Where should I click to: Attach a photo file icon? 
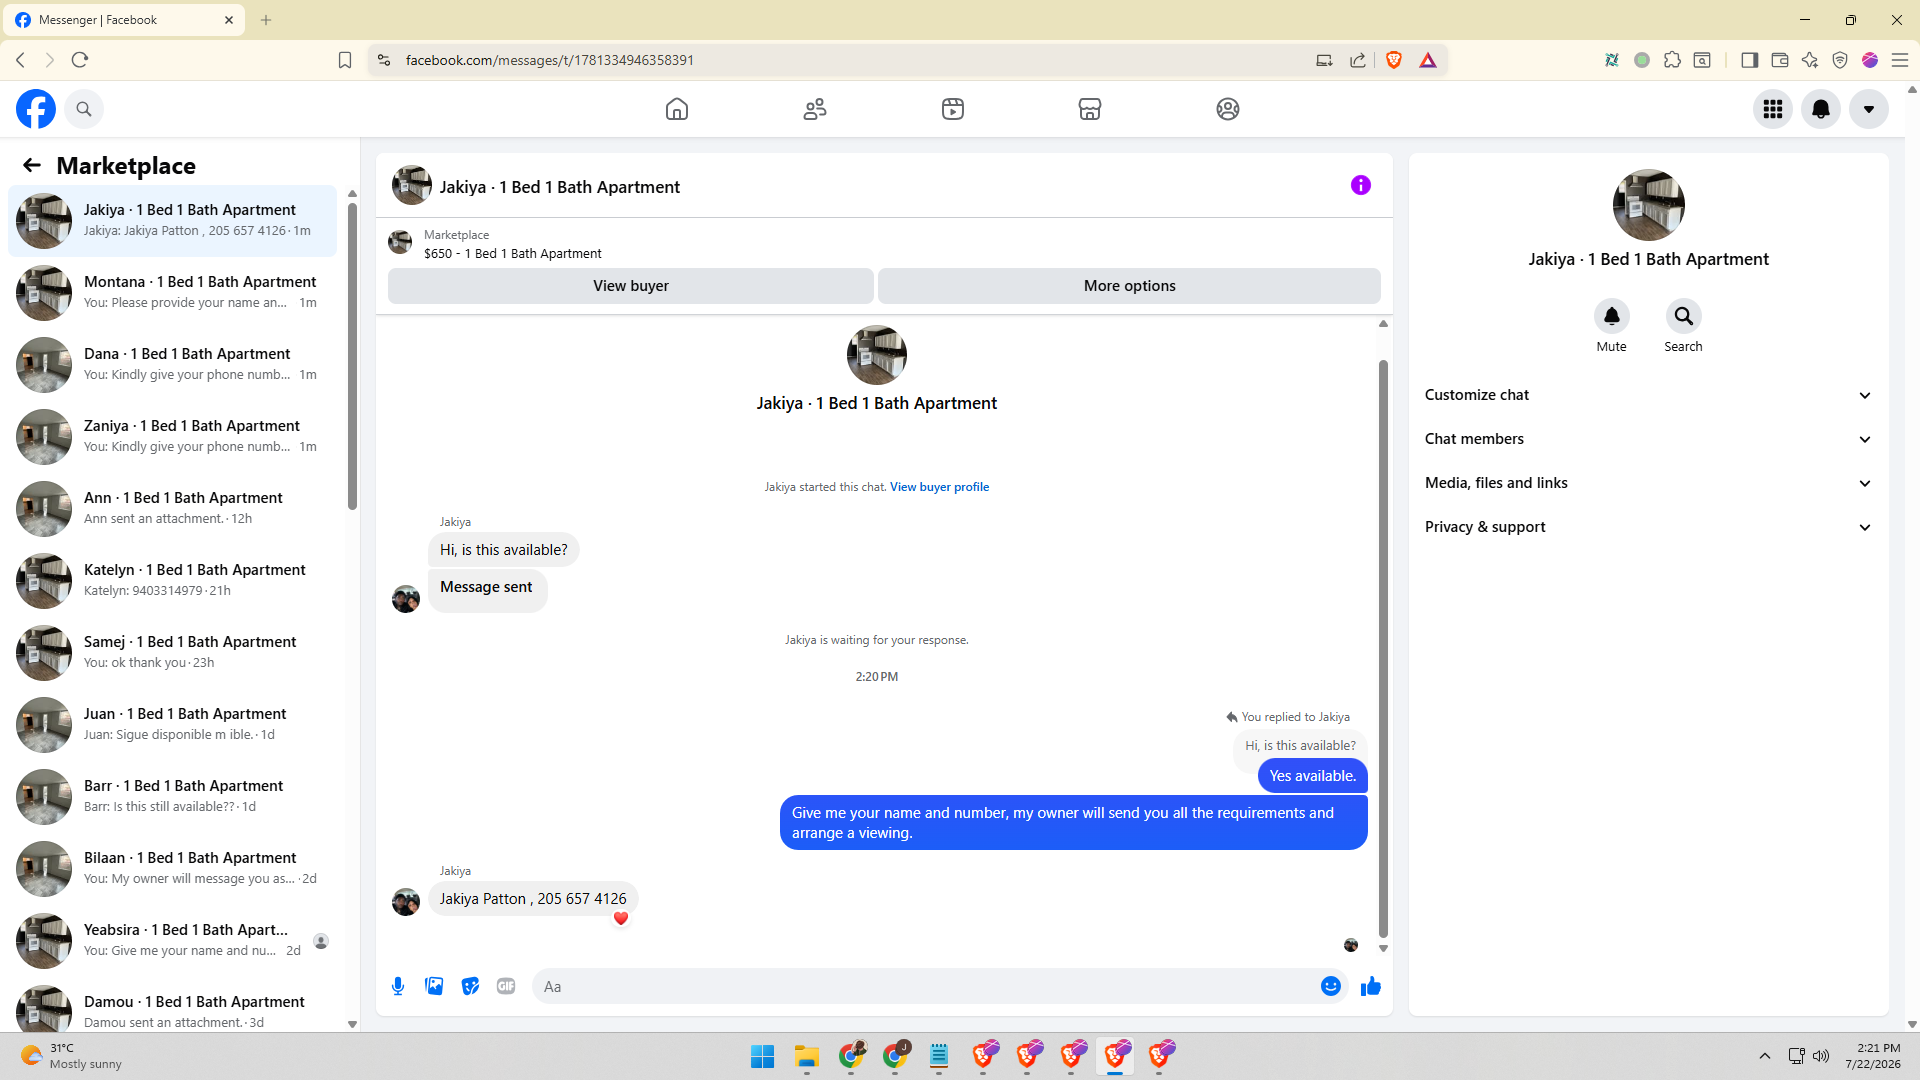point(434,986)
